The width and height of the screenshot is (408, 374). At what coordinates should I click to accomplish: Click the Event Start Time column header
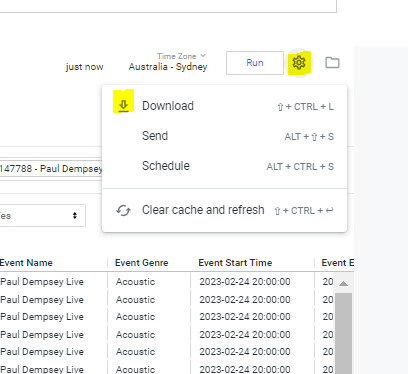pos(235,263)
